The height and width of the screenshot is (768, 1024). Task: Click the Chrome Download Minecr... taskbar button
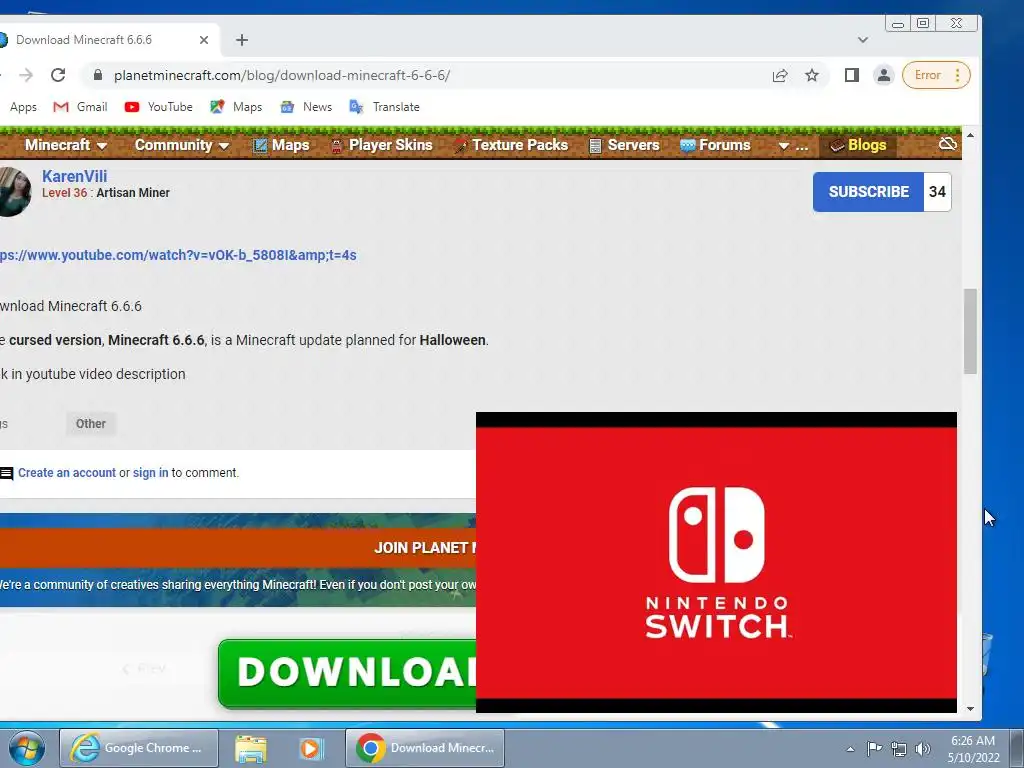[x=424, y=748]
